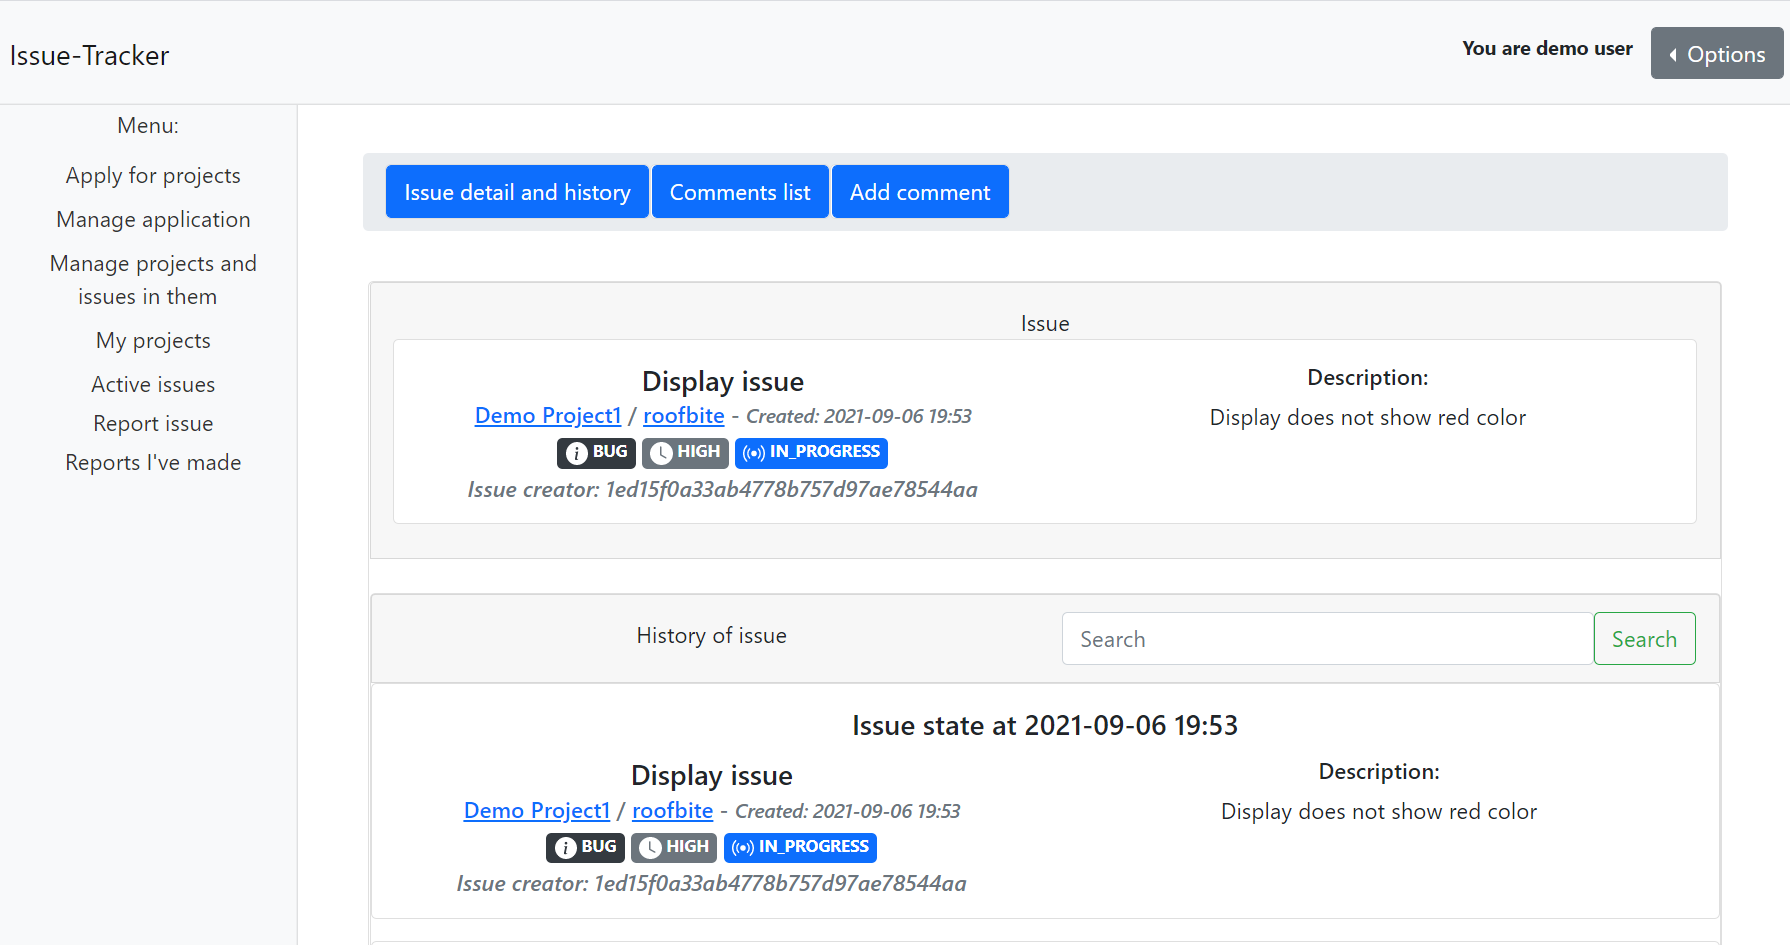Select the Issue detail and history tab

tap(517, 191)
